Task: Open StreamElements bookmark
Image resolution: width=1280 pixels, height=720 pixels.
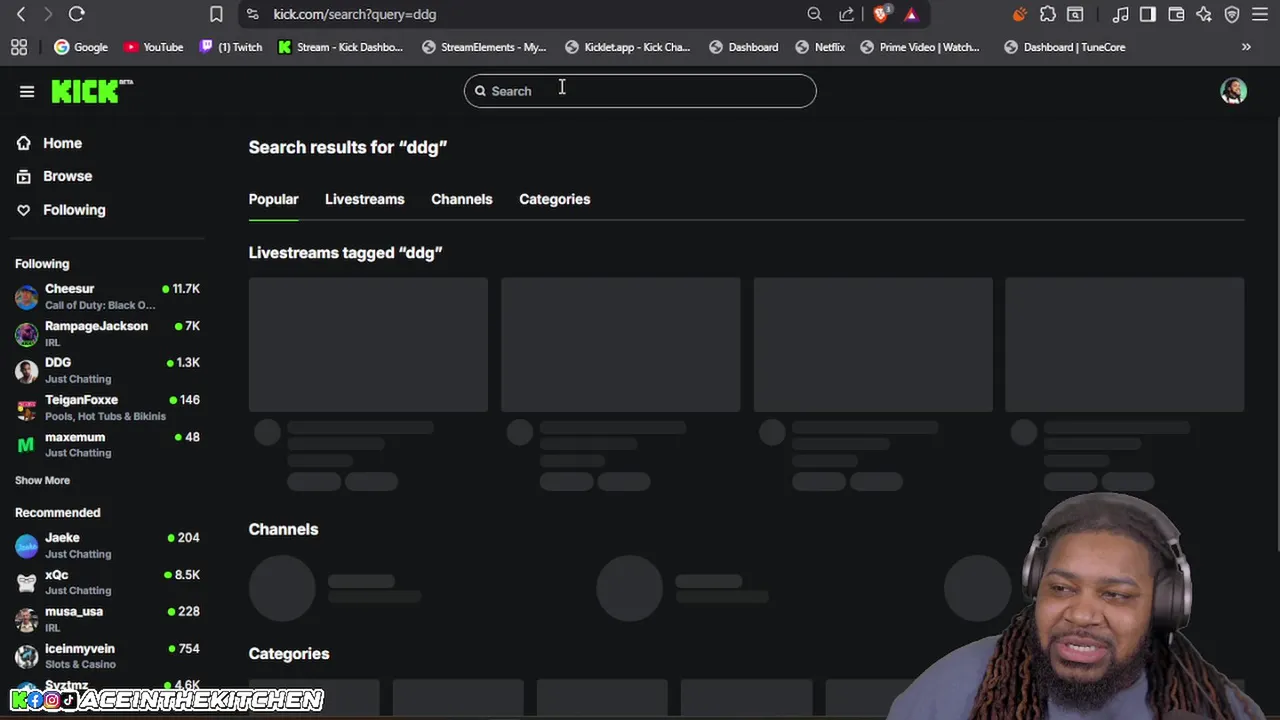Action: pos(484,47)
